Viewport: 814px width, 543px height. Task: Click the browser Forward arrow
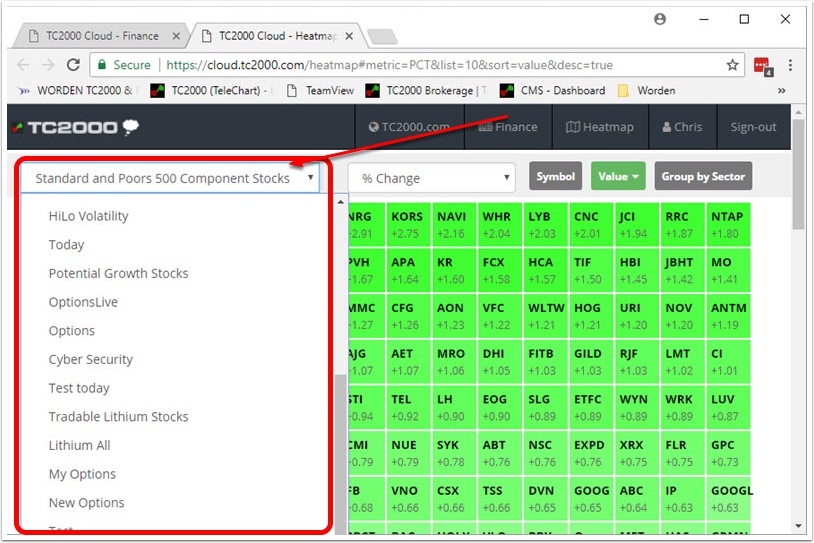click(48, 65)
